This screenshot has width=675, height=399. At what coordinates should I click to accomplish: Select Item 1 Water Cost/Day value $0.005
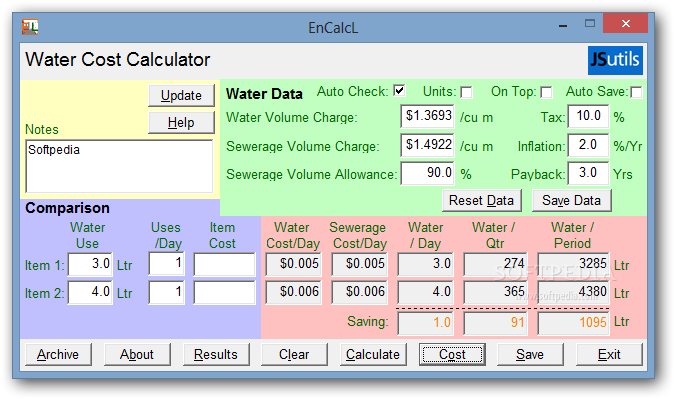click(x=294, y=264)
